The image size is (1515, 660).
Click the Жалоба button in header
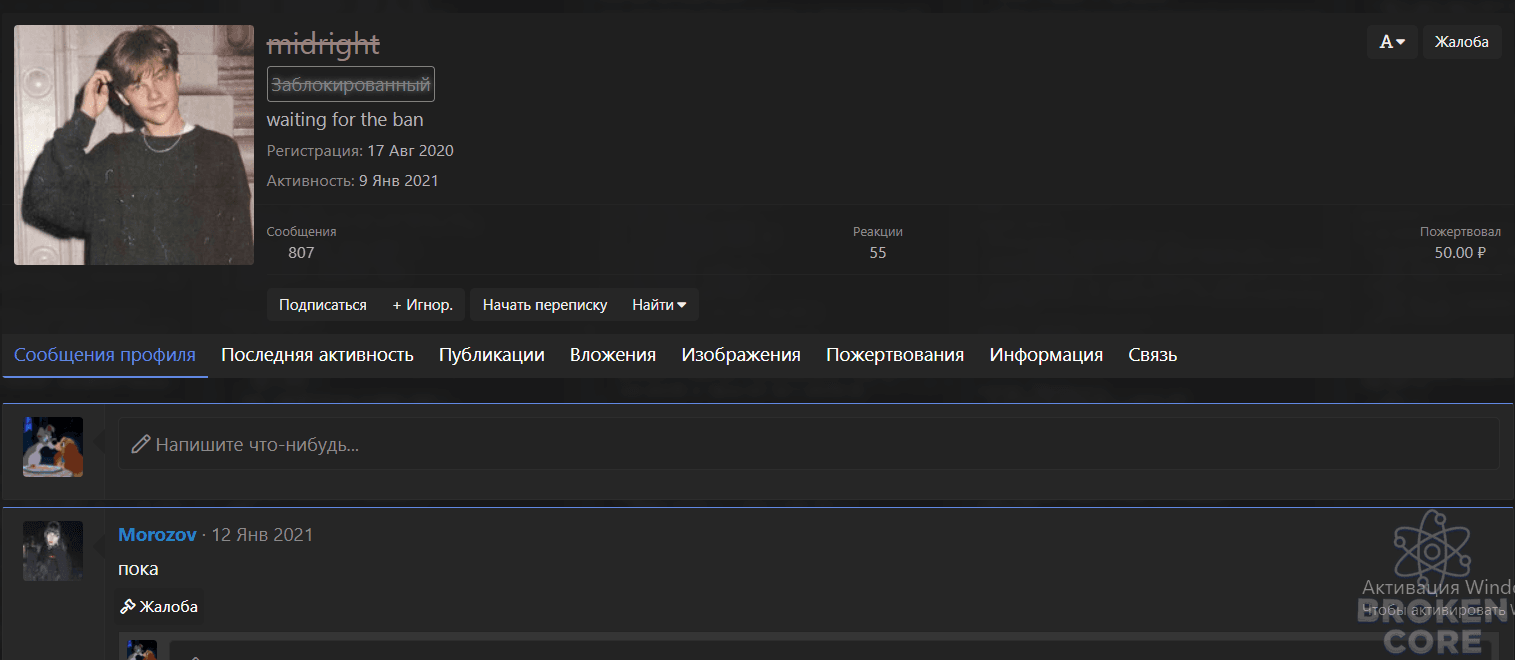click(x=1461, y=42)
